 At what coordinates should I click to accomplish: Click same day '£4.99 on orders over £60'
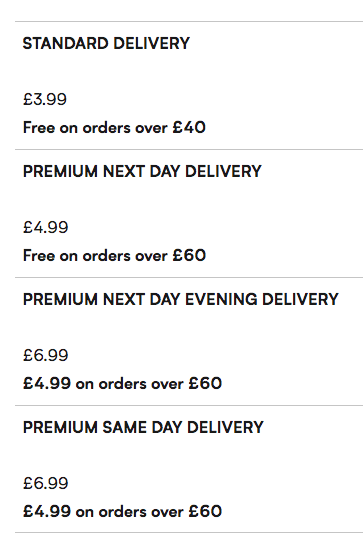pos(123,511)
